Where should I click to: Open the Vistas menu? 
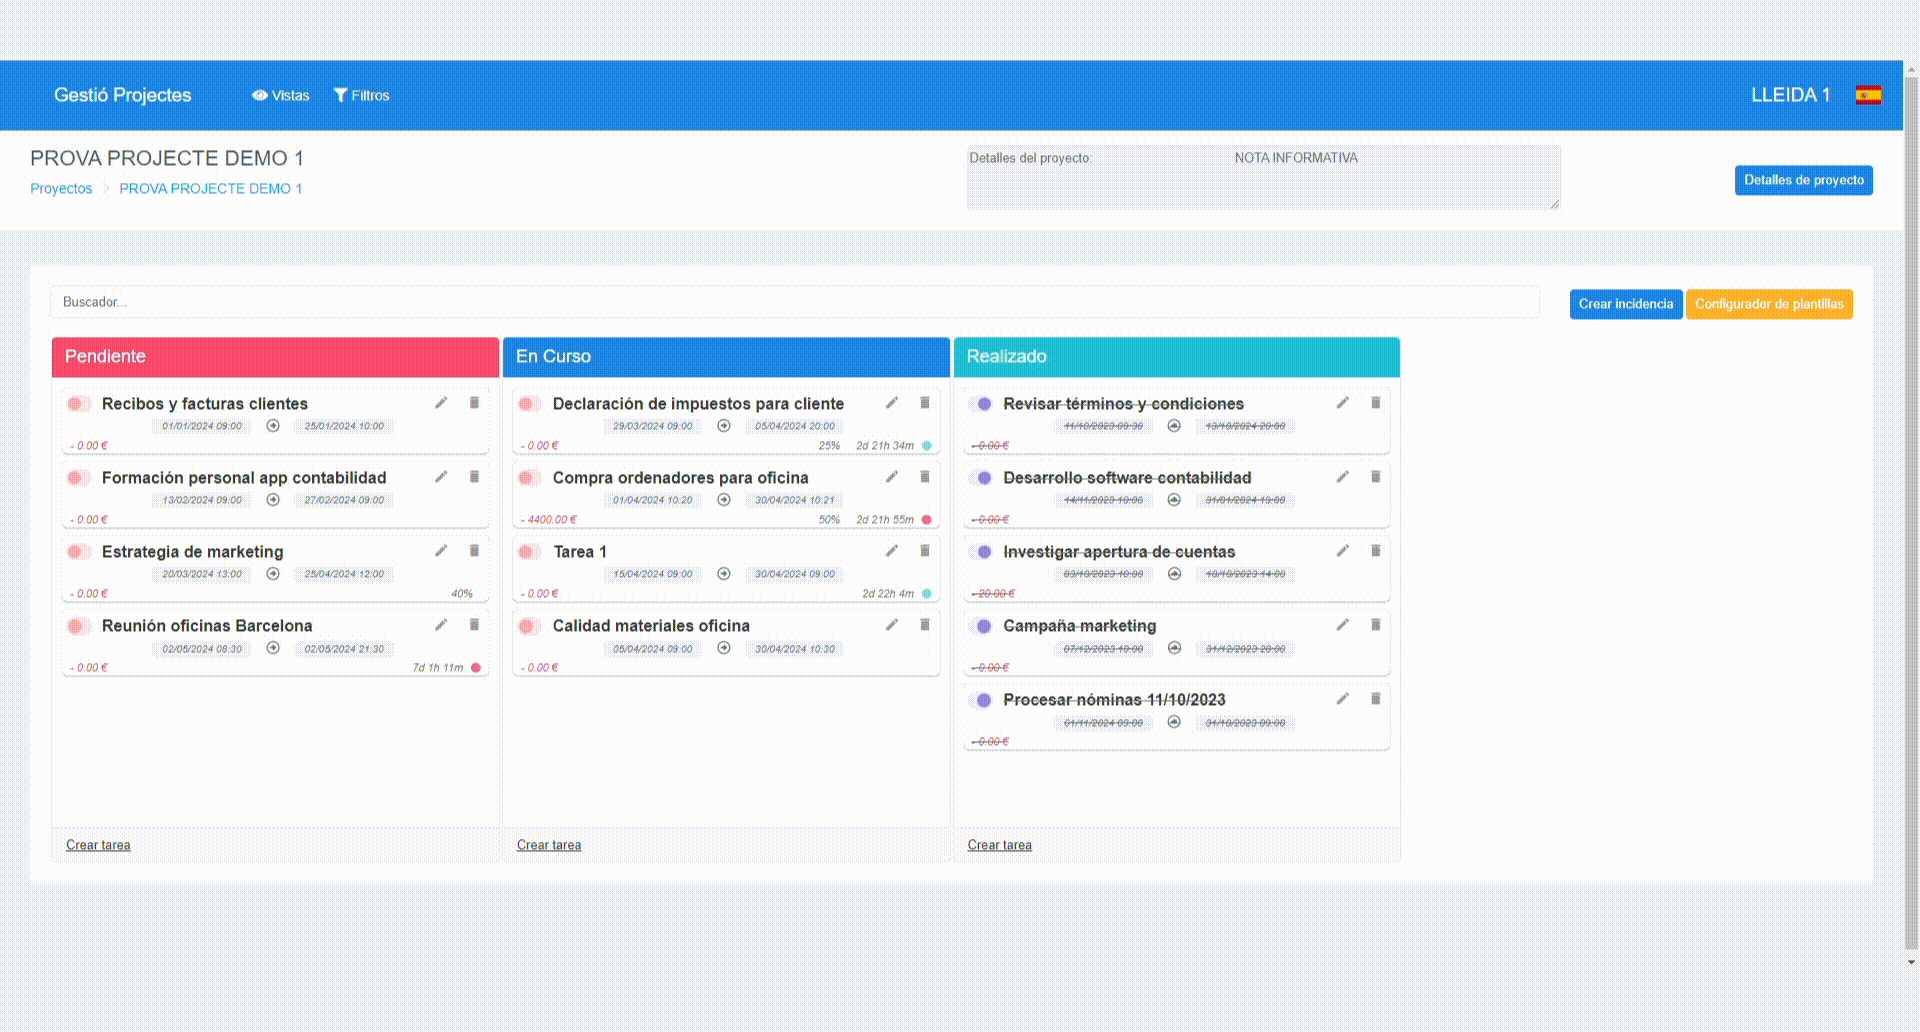(281, 95)
